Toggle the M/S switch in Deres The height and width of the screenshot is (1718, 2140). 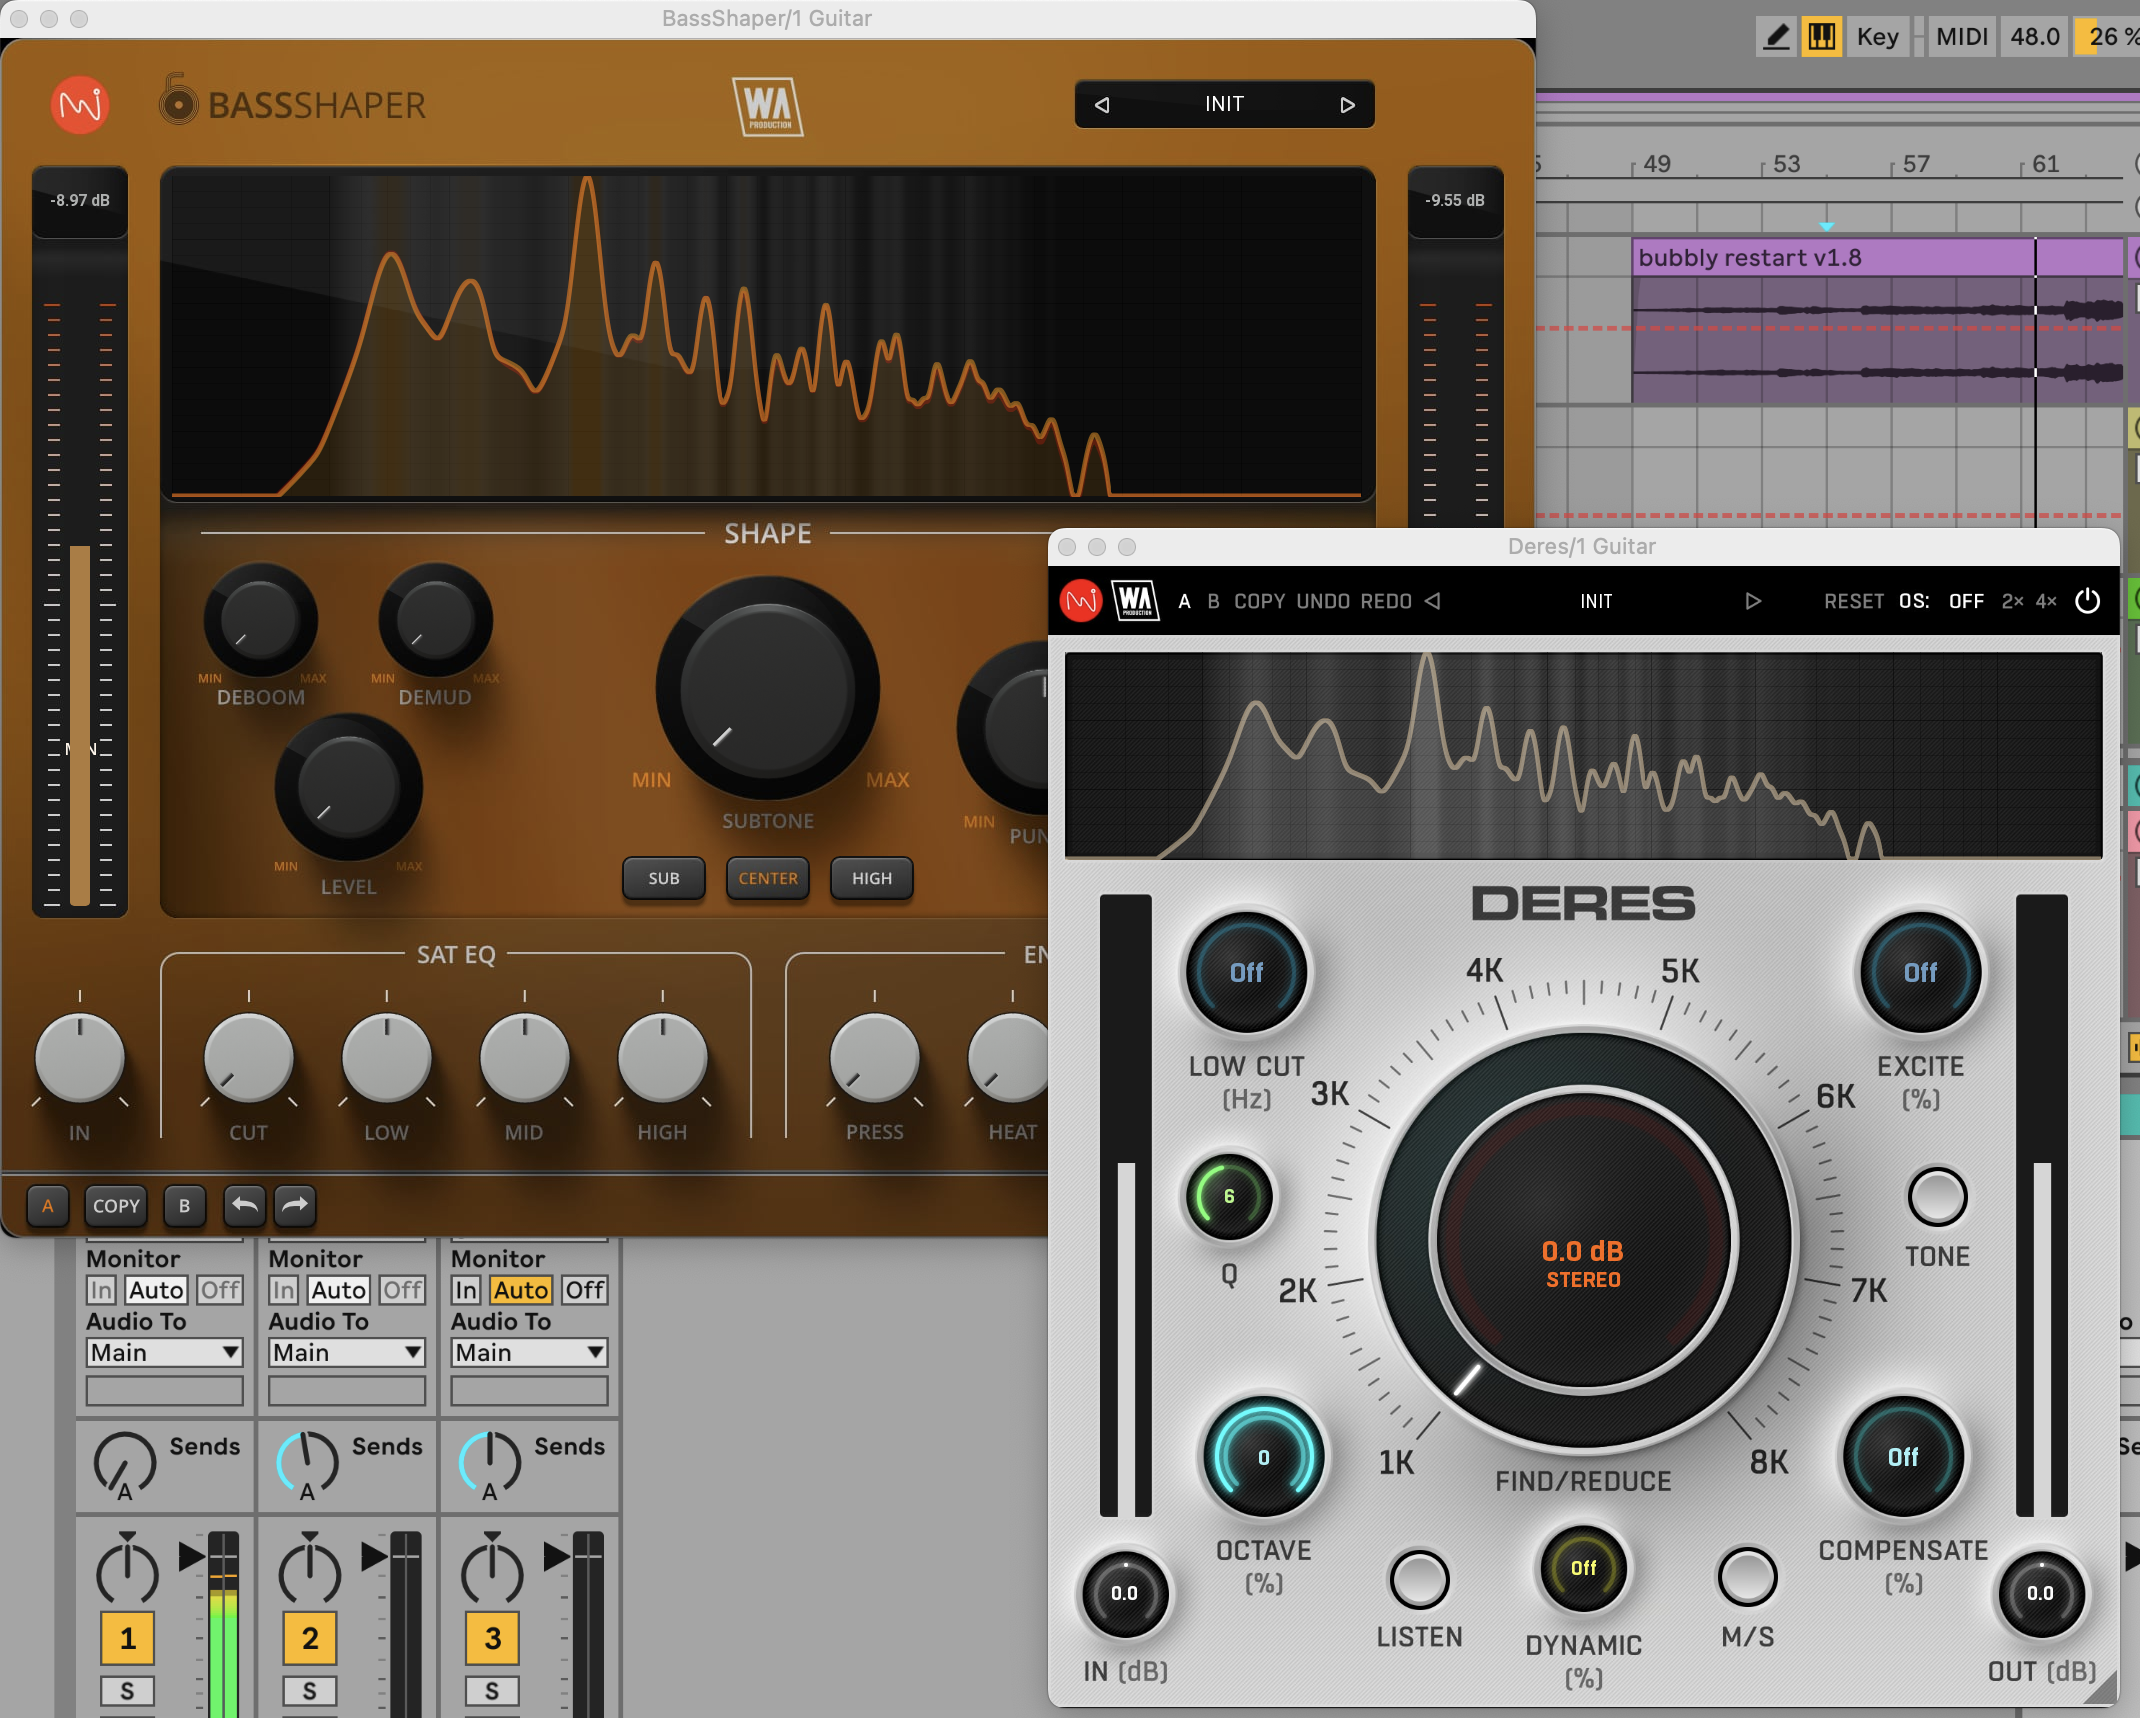[1747, 1578]
